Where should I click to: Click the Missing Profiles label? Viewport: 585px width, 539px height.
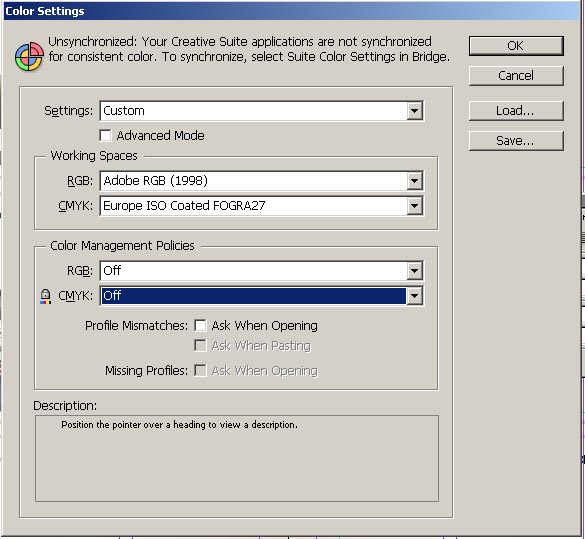(146, 371)
